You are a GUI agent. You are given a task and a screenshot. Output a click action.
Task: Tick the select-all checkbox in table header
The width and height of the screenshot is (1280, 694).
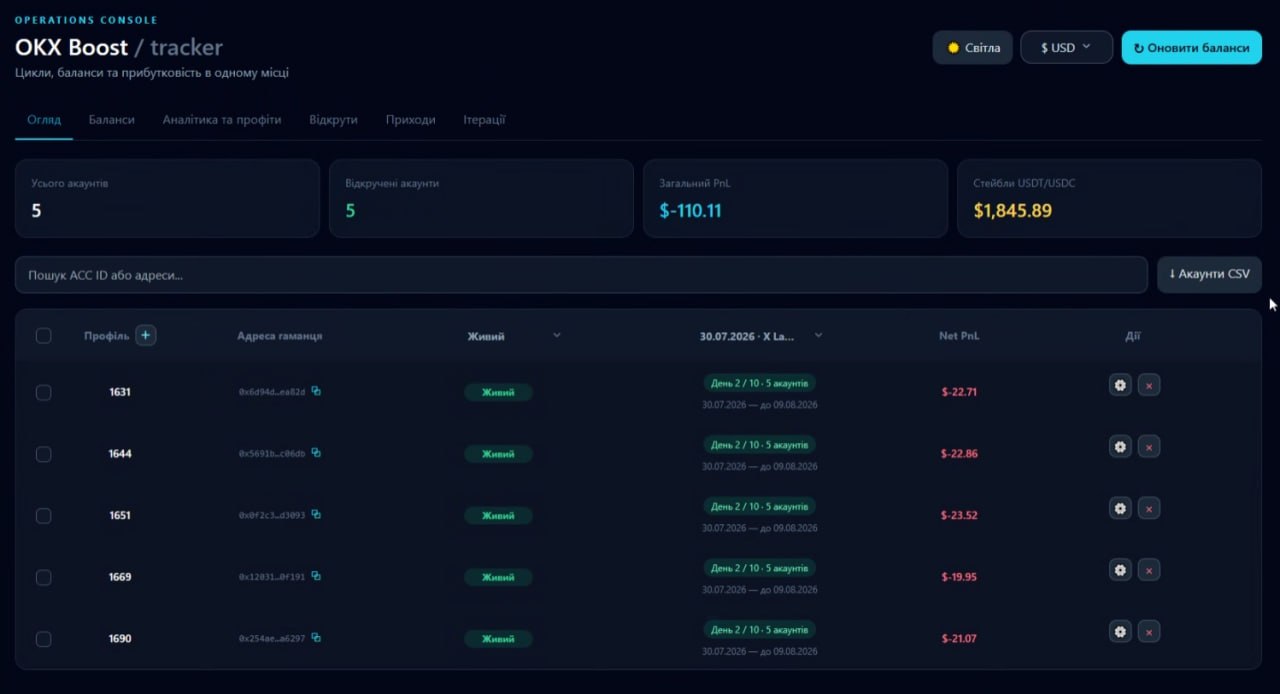[x=44, y=336]
